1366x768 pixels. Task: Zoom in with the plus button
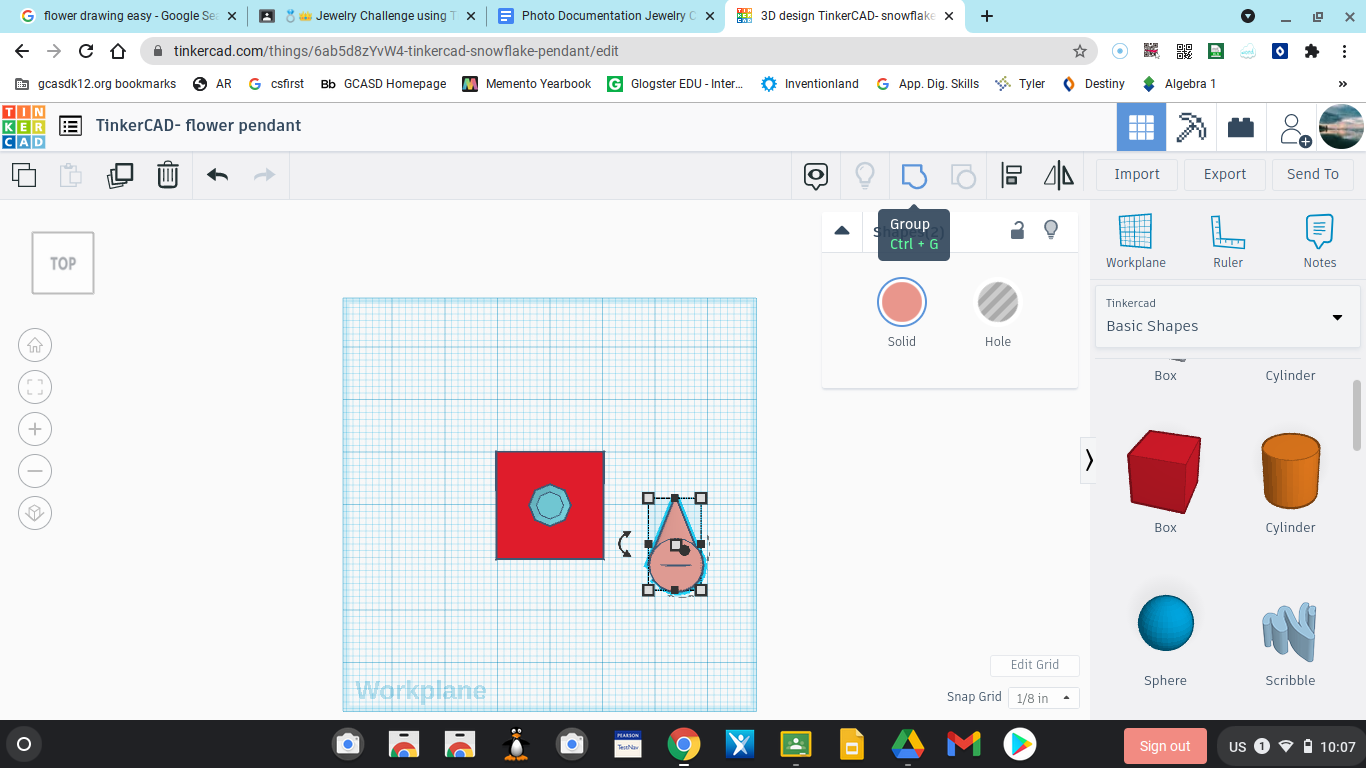35,429
